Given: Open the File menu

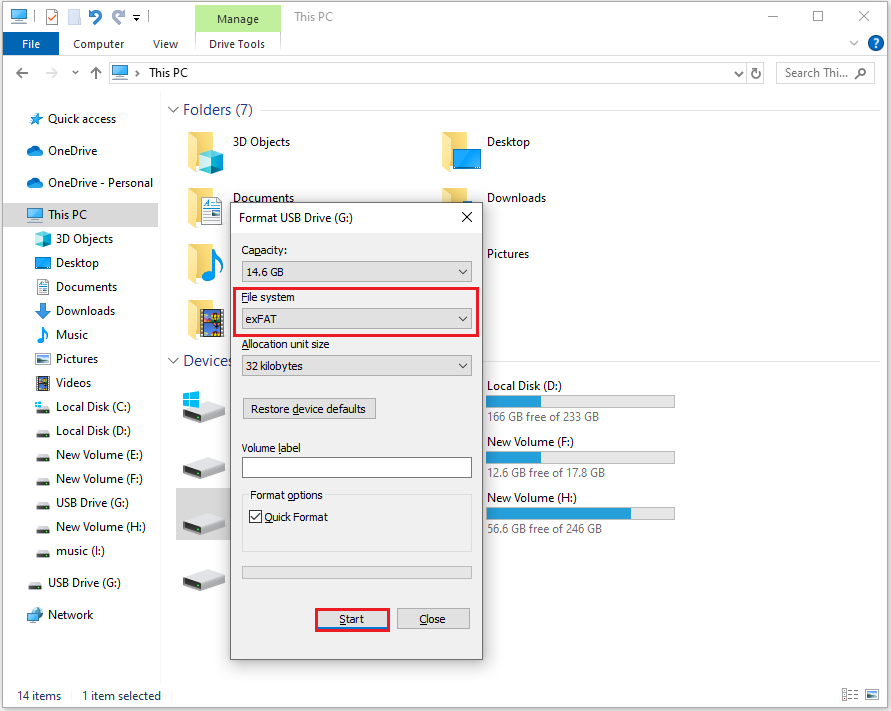Looking at the screenshot, I should (31, 44).
